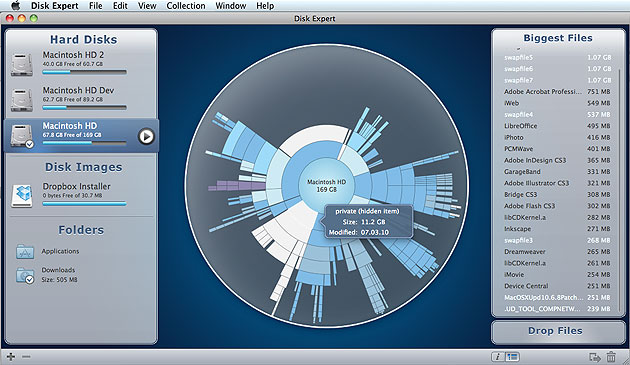Open the Collection menu
The image size is (630, 365).
[186, 6]
